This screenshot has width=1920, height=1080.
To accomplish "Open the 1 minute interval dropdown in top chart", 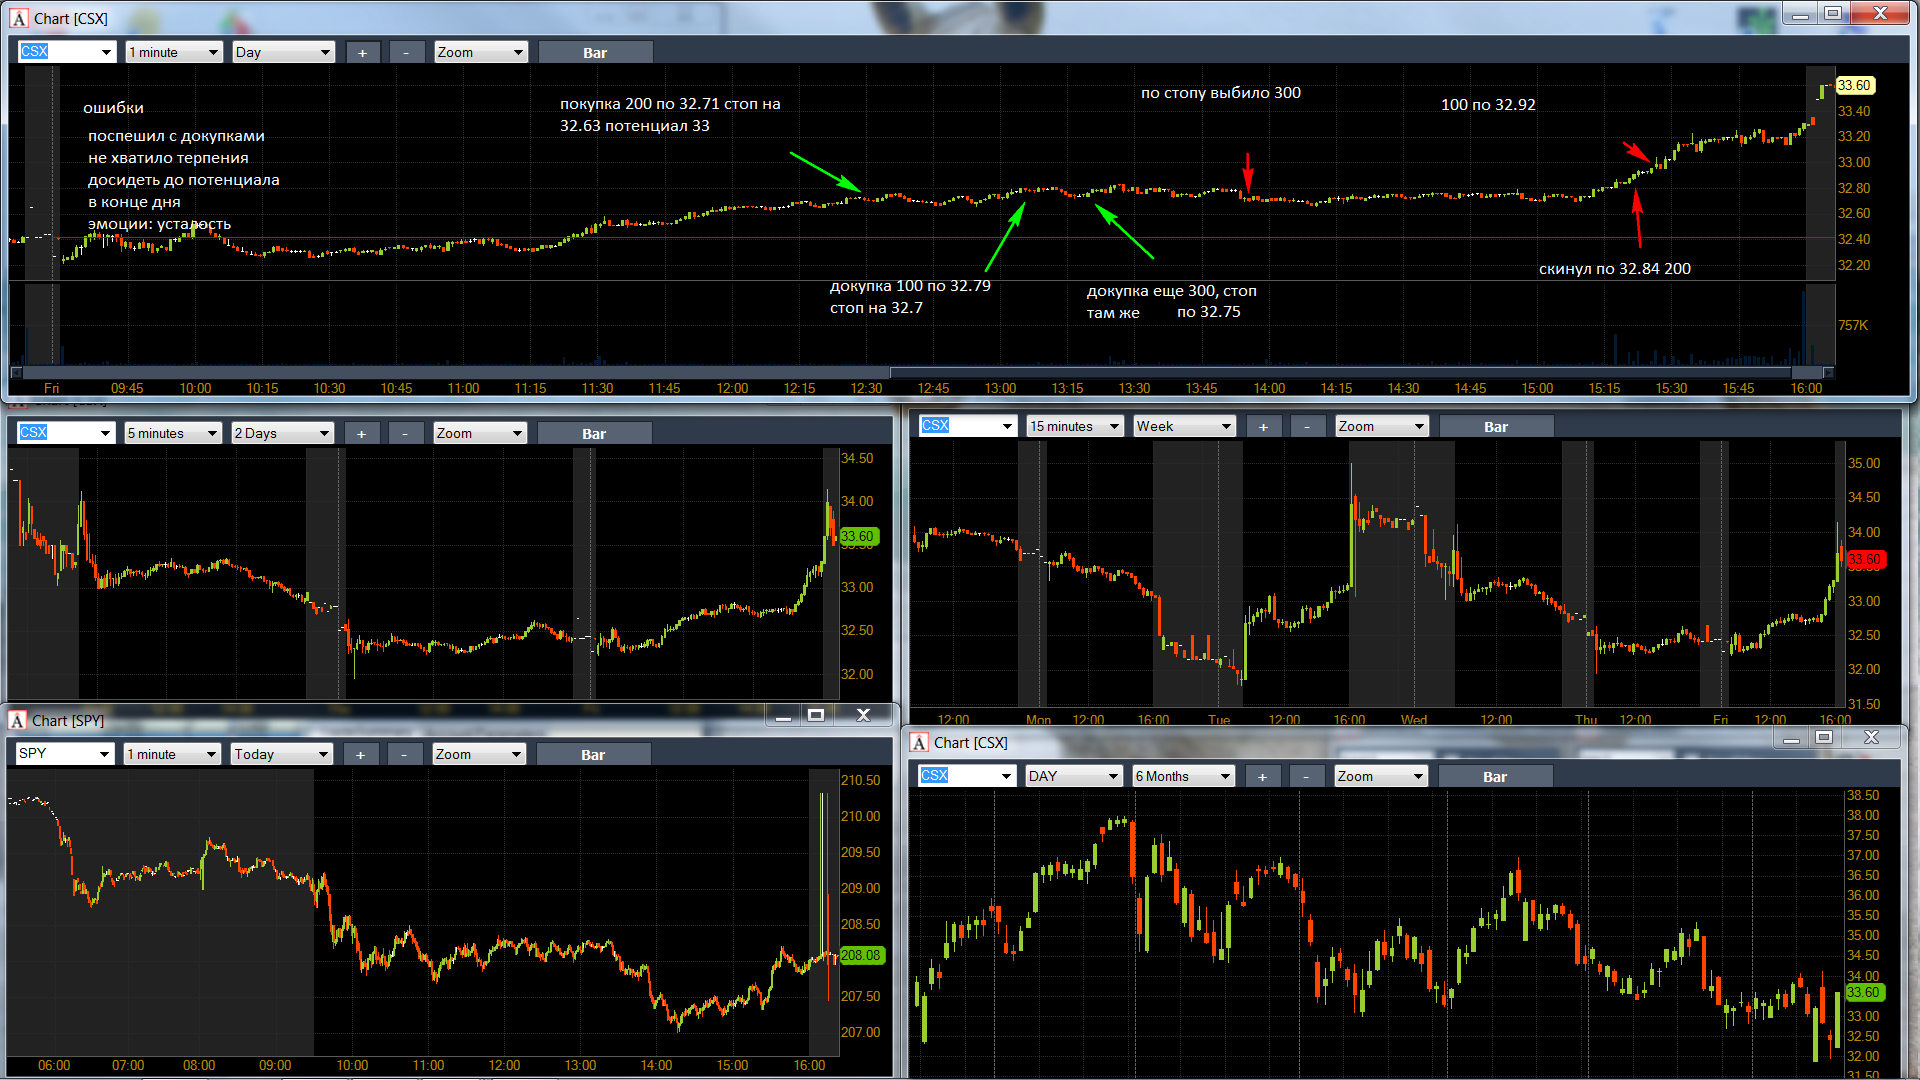I will (x=174, y=53).
